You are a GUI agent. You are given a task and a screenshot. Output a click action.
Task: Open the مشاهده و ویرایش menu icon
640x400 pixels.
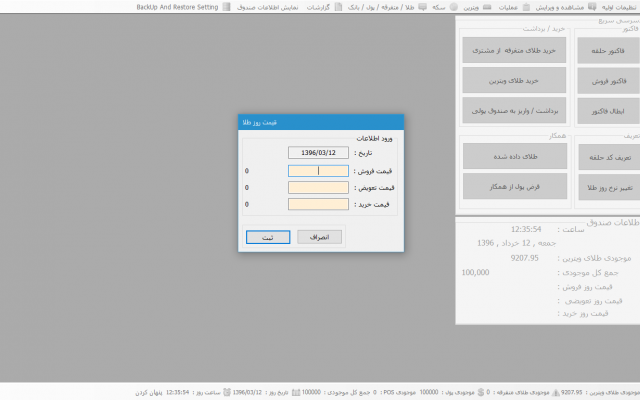(592, 7)
